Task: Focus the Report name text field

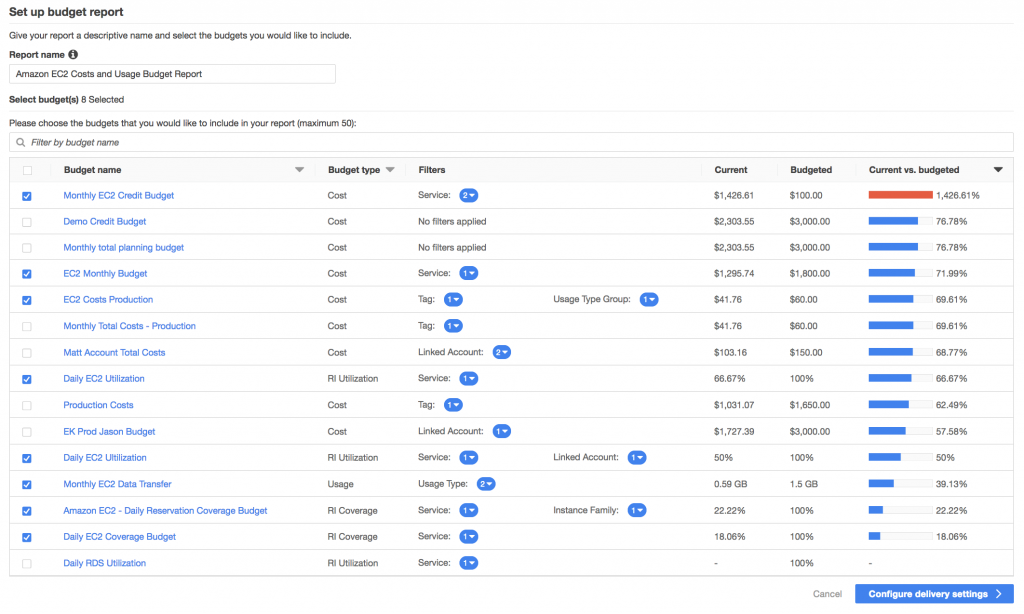Action: click(172, 74)
